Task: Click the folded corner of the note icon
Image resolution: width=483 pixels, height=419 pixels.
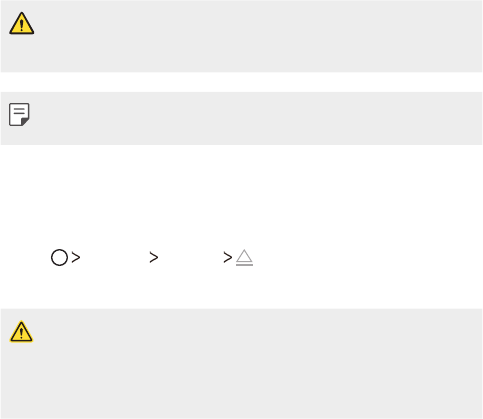Action: pos(26,122)
